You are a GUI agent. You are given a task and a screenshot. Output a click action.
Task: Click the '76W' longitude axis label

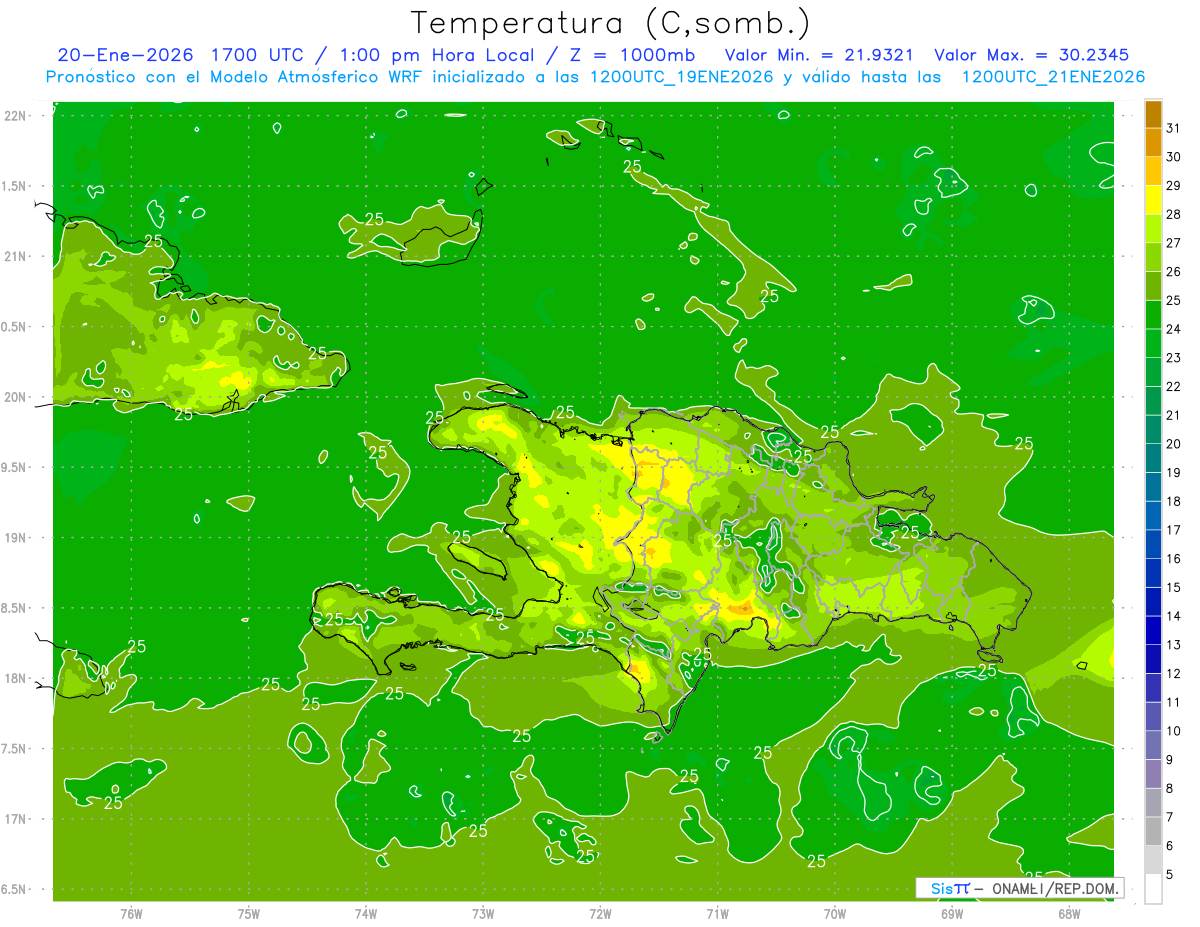click(x=131, y=914)
